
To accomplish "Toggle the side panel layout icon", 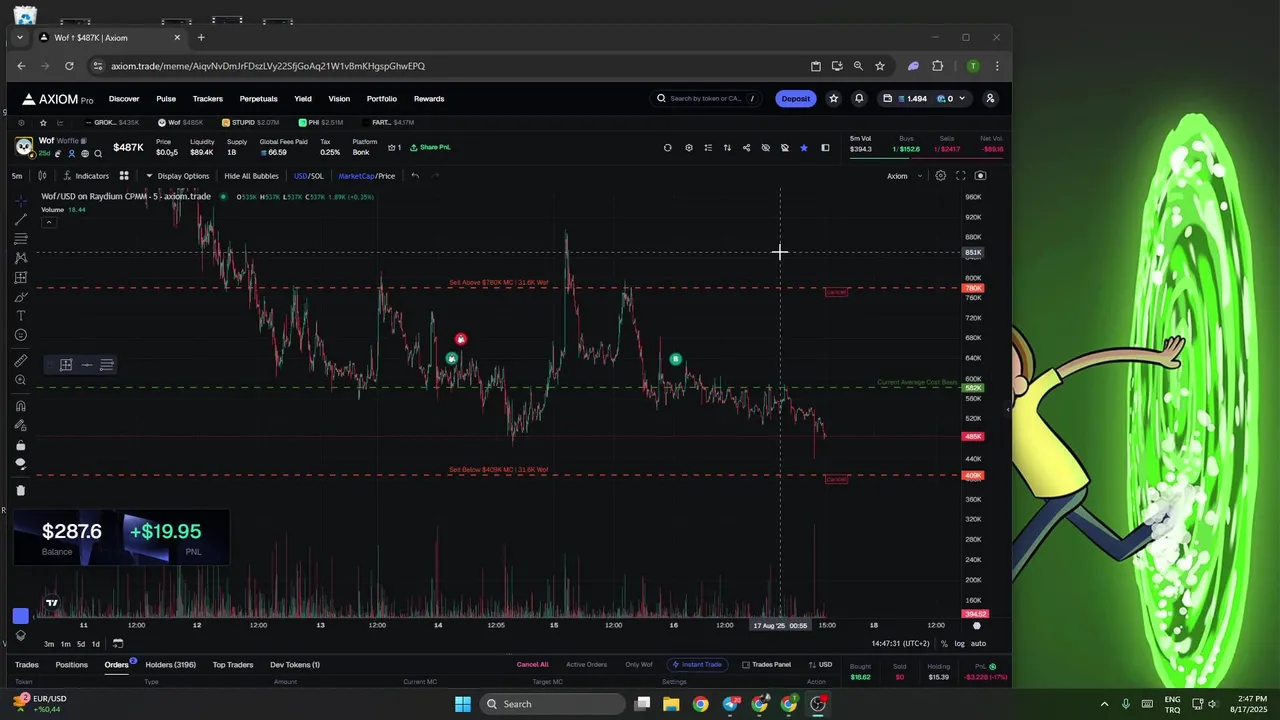I will click(x=825, y=148).
